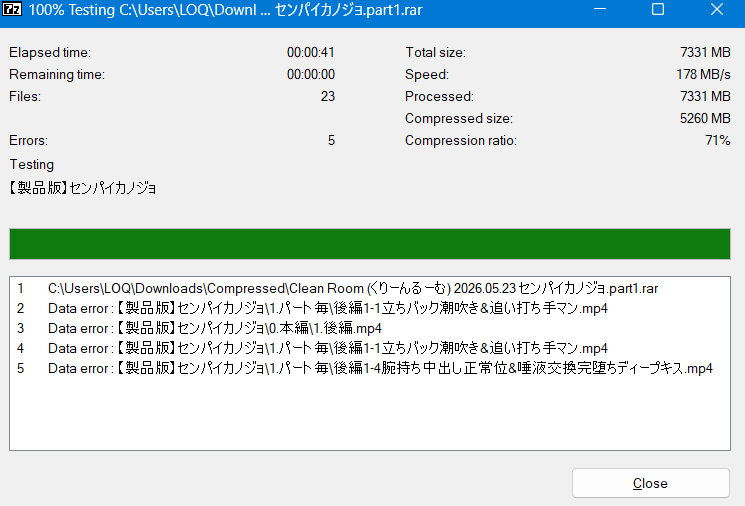
Task: Click the Speed value 178 MB/s
Action: pos(703,74)
